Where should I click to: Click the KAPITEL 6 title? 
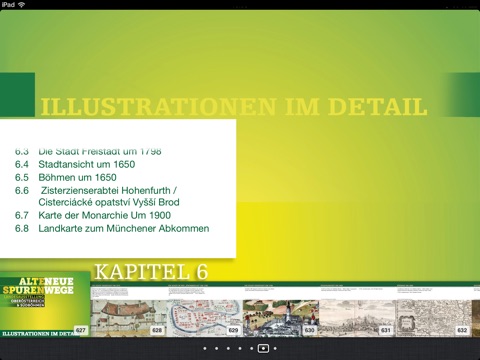tap(151, 272)
